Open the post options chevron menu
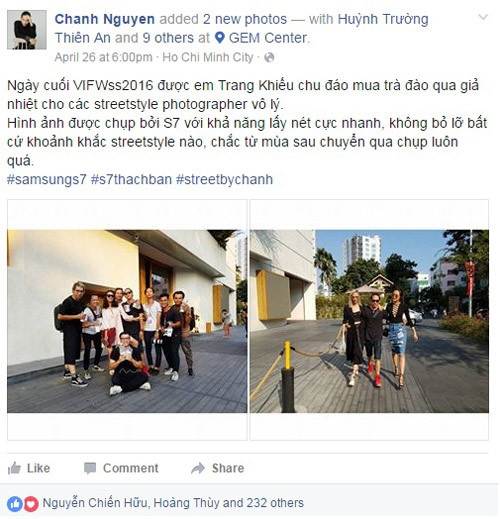Viewport: 500px width, 519px height. pyautogui.click(x=483, y=17)
